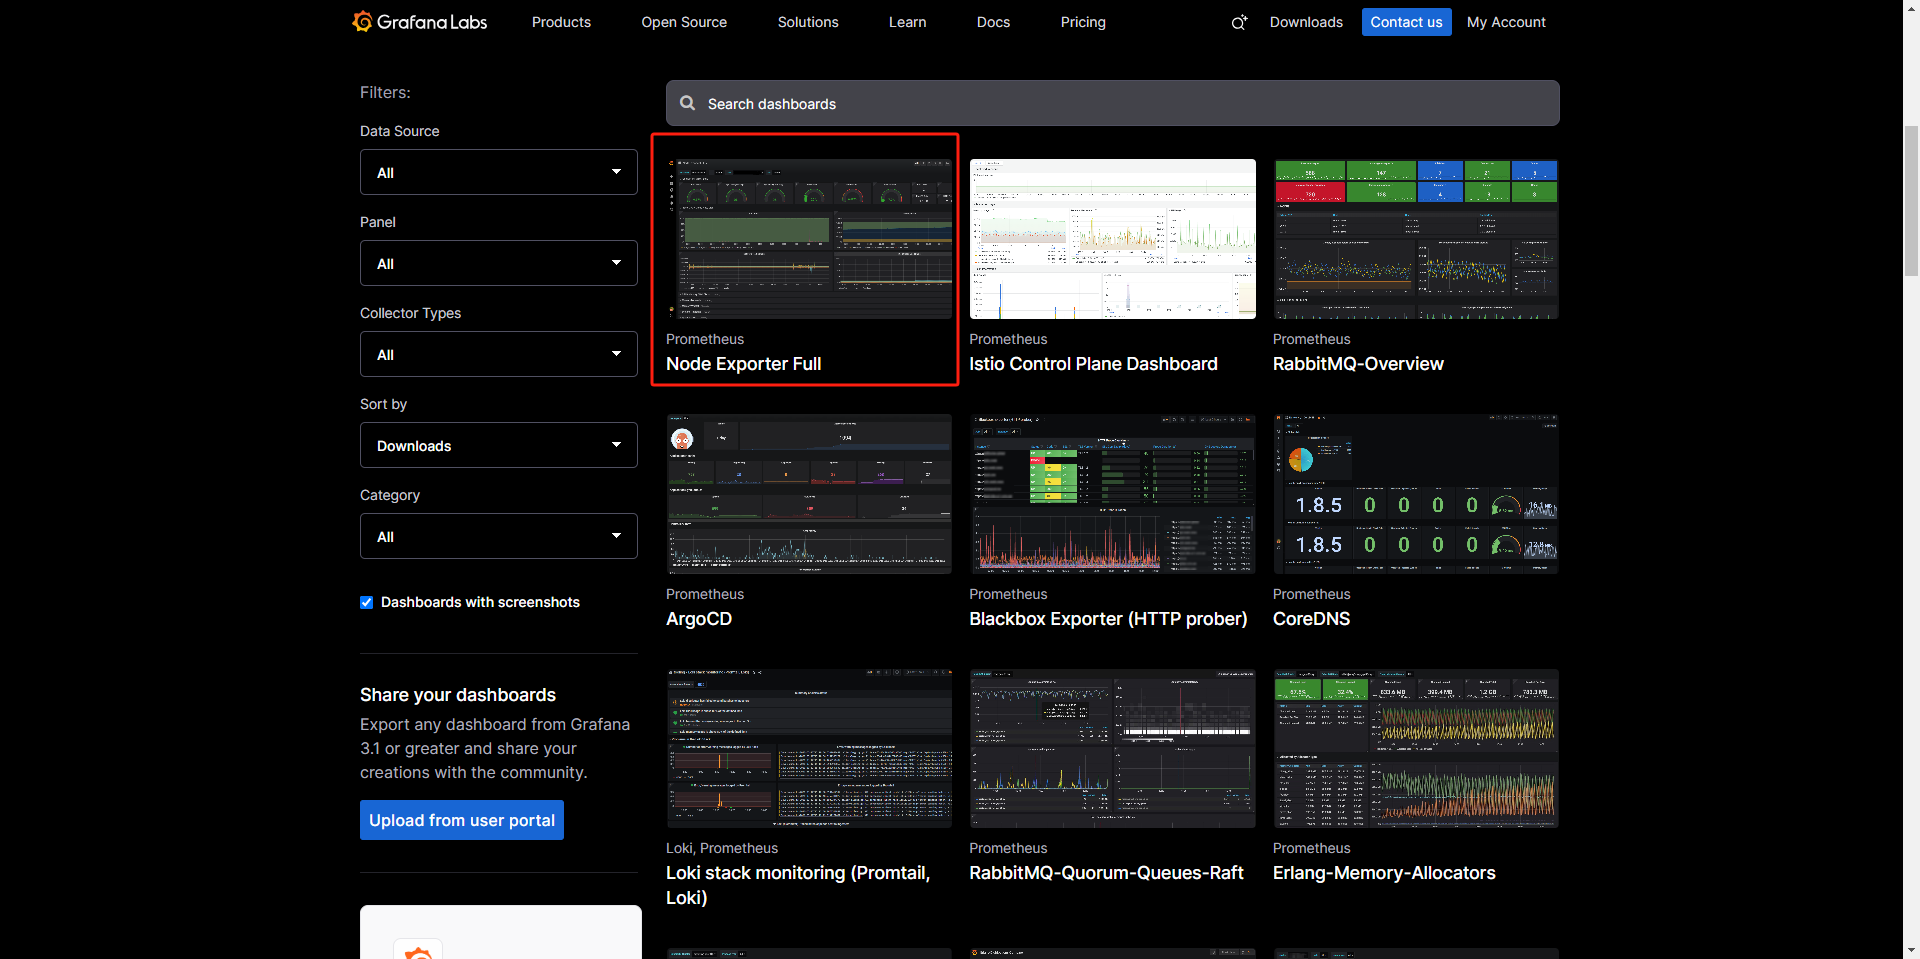This screenshot has width=1920, height=959.
Task: Open the Products menu
Action: (561, 22)
